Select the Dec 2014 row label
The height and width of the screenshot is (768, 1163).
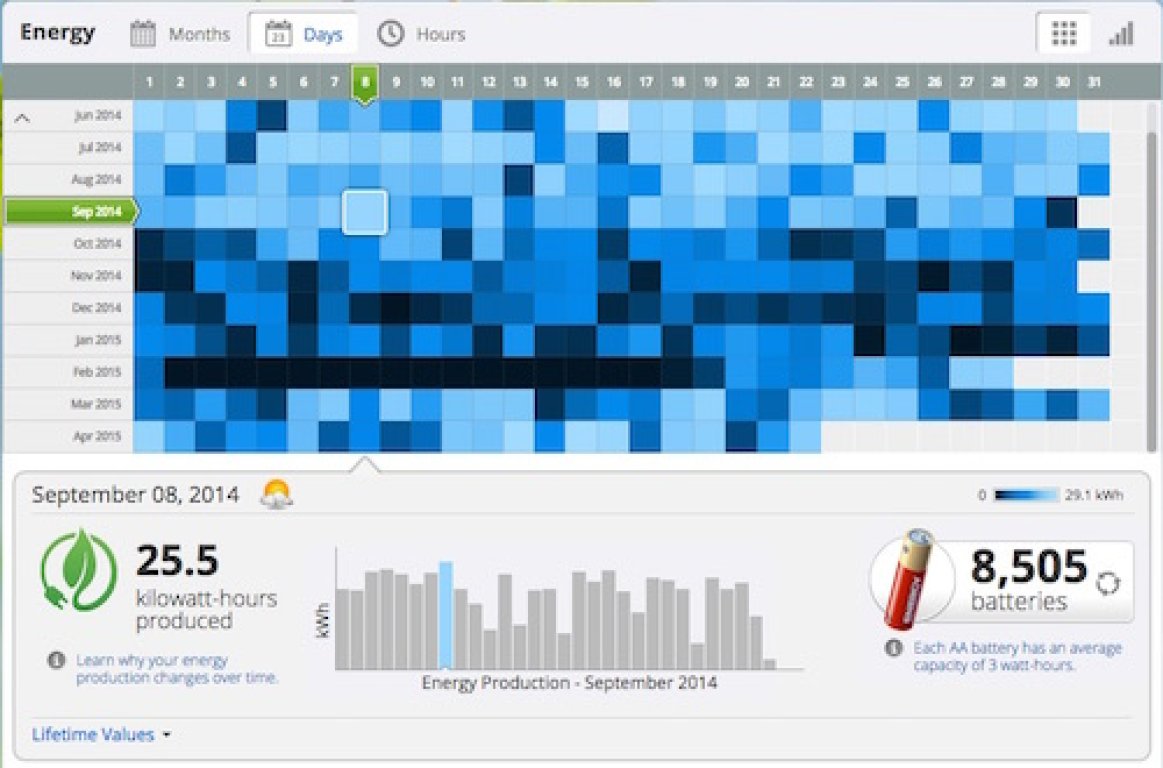click(96, 307)
